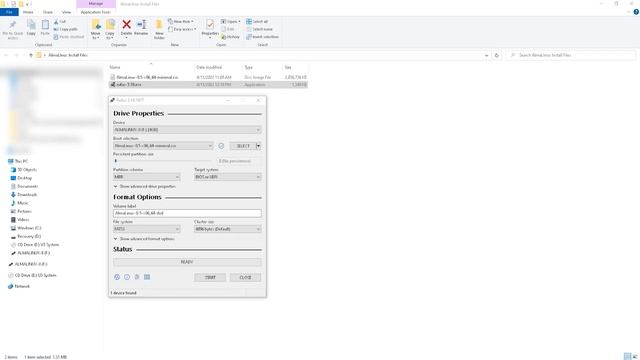Expand Show advanced drive properties
640x360 pixels.
[x=144, y=187]
